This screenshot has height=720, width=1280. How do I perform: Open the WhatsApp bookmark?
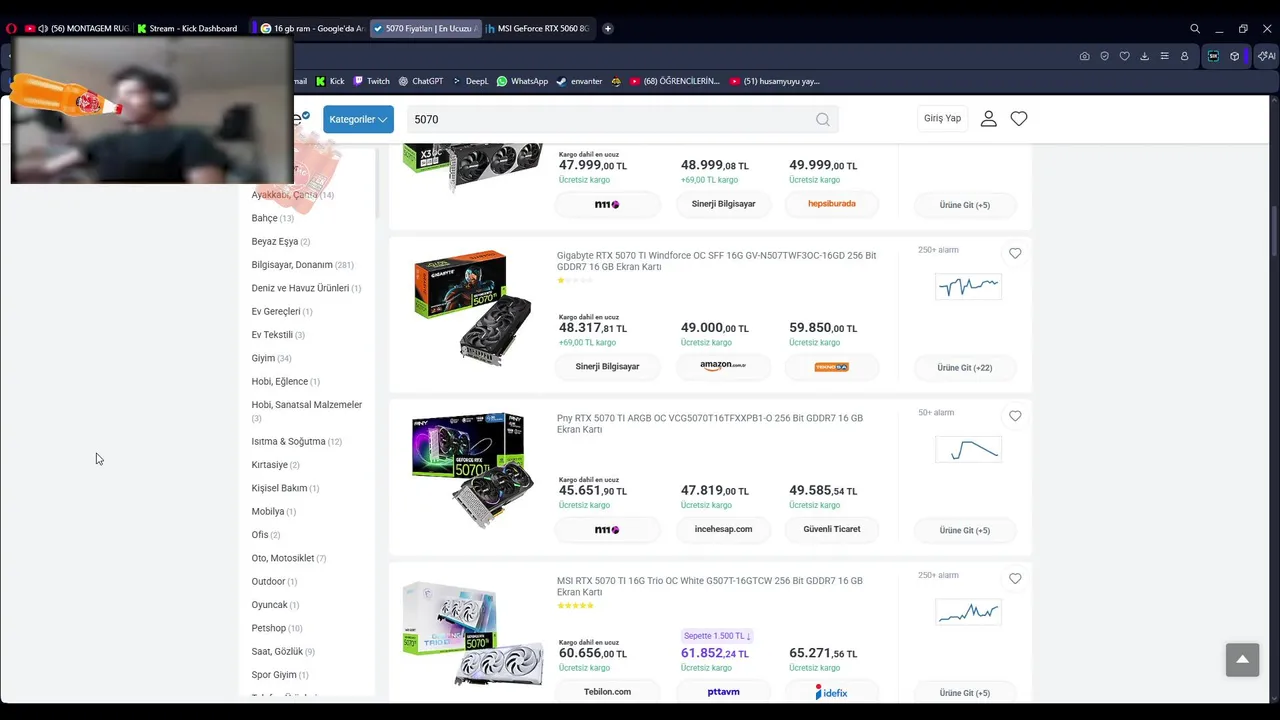pos(522,81)
